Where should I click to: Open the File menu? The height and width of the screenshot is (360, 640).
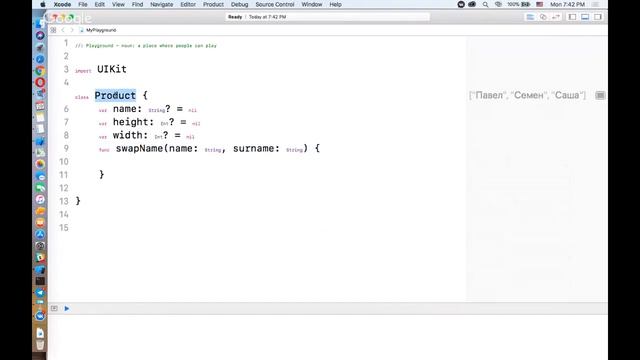point(83,4)
